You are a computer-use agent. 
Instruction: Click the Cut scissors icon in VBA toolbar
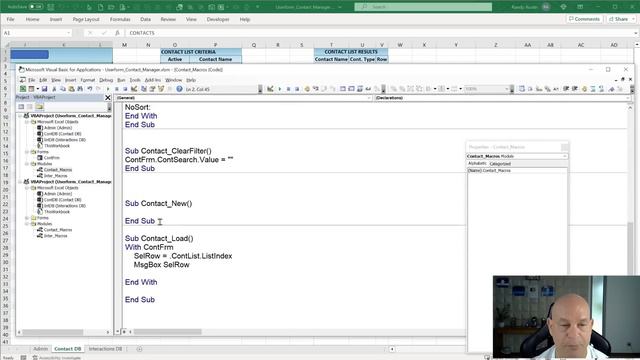tap(54, 89)
